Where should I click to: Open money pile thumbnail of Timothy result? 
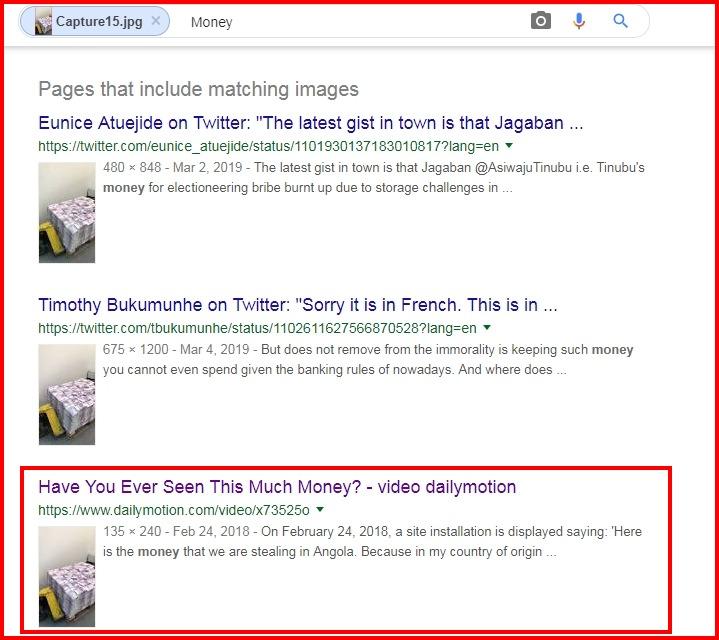[x=67, y=394]
